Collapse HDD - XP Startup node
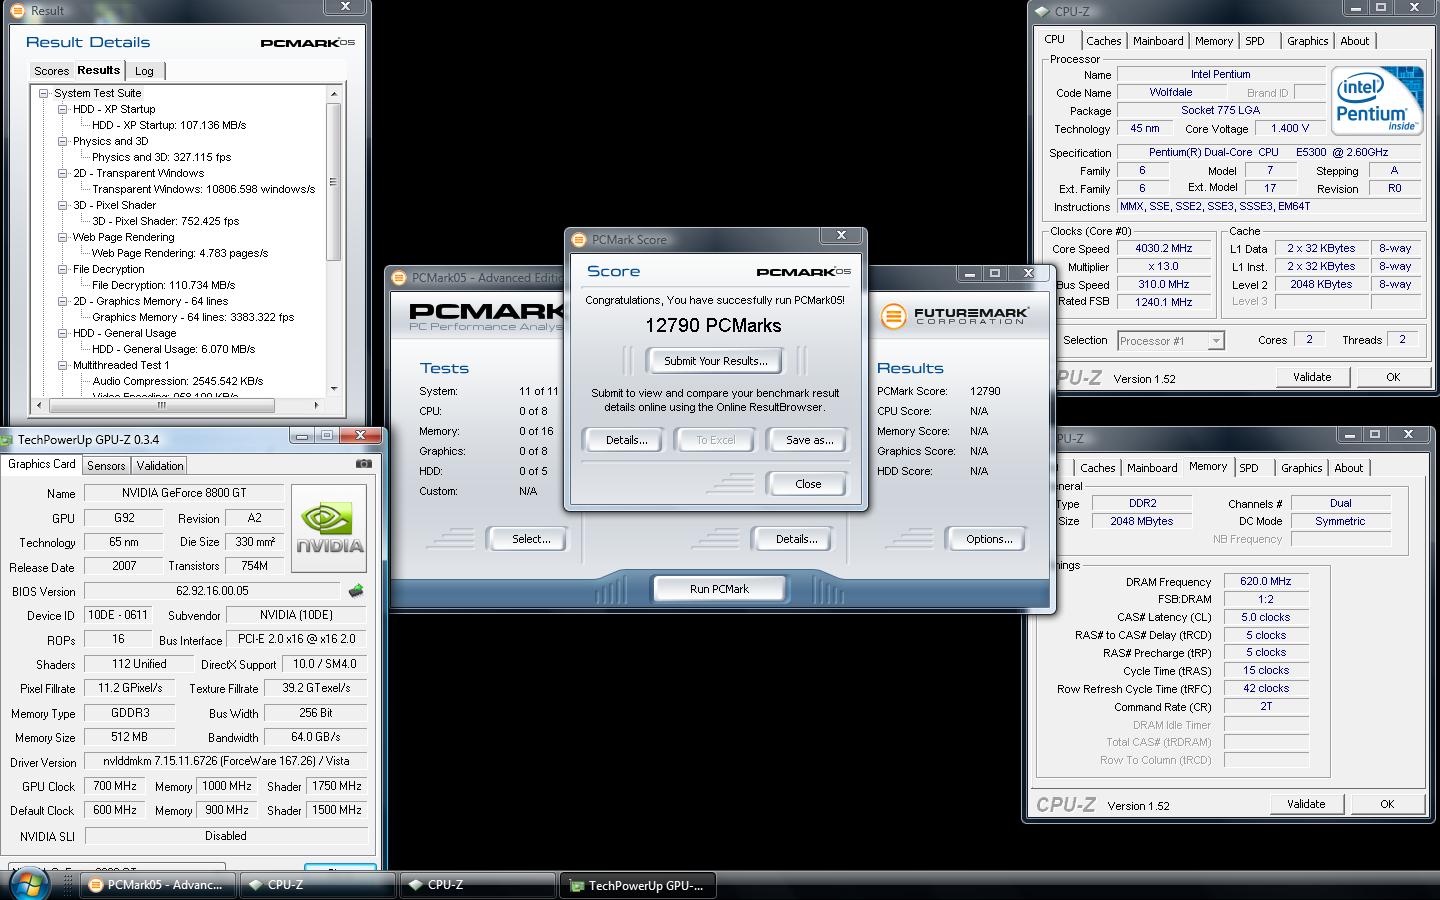 (62, 109)
